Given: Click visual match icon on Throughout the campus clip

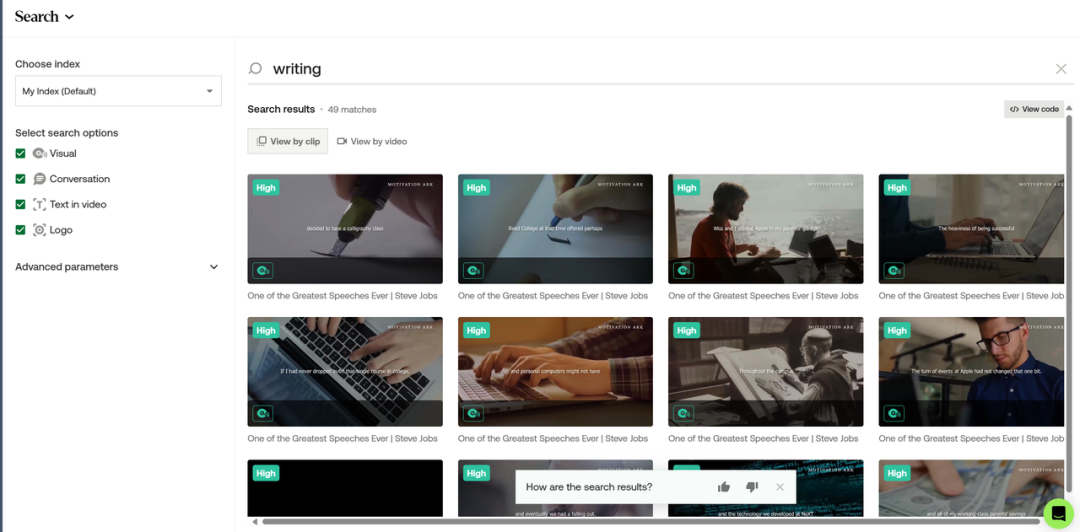Looking at the screenshot, I should 683,413.
